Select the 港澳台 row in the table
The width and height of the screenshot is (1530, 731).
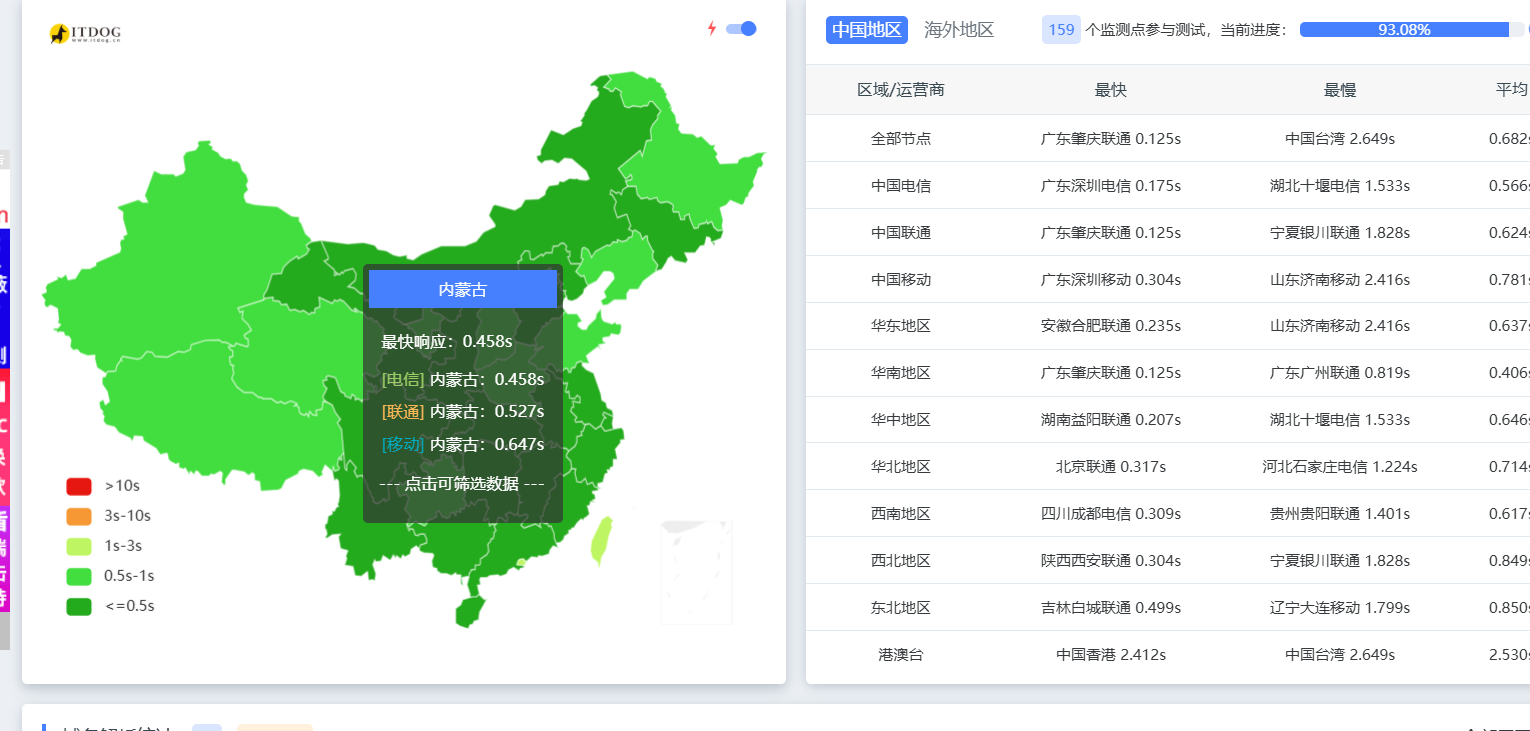coord(900,655)
